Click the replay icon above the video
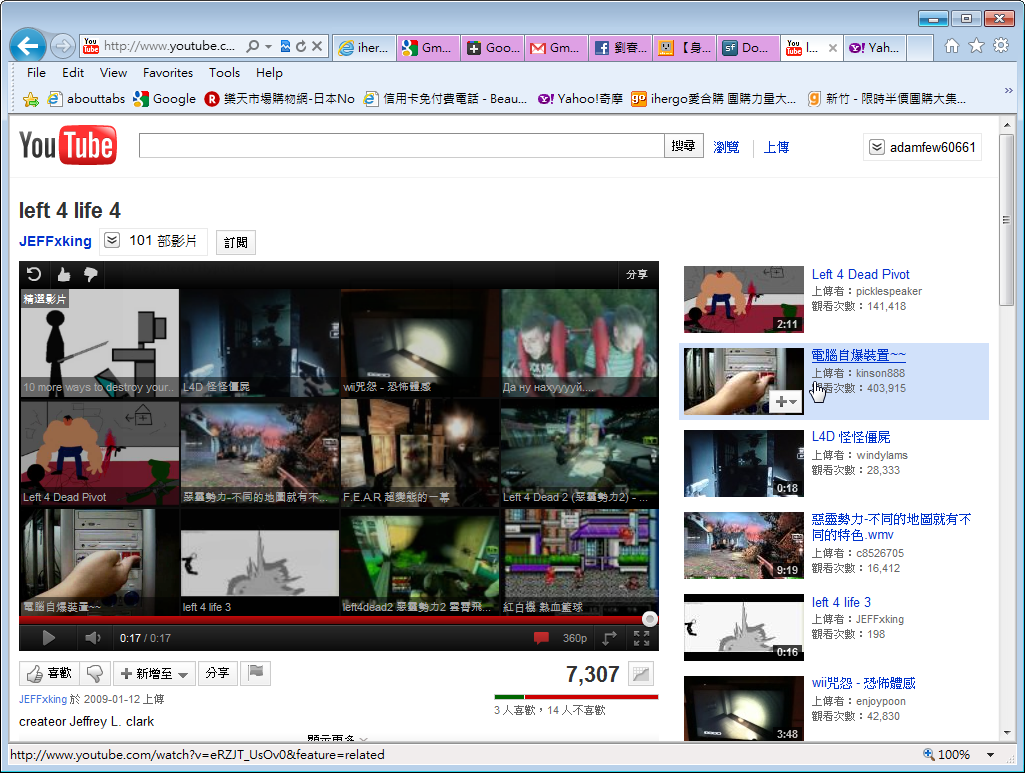1025x773 pixels. [34, 274]
